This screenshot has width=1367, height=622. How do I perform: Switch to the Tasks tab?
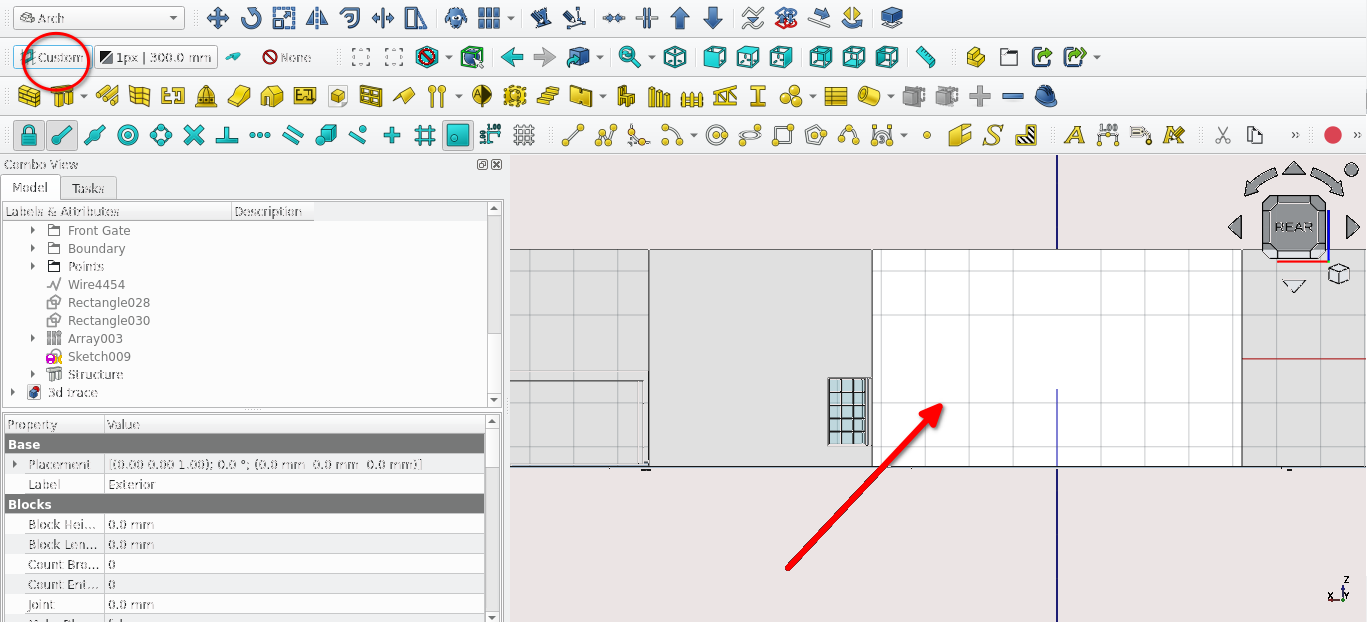88,188
